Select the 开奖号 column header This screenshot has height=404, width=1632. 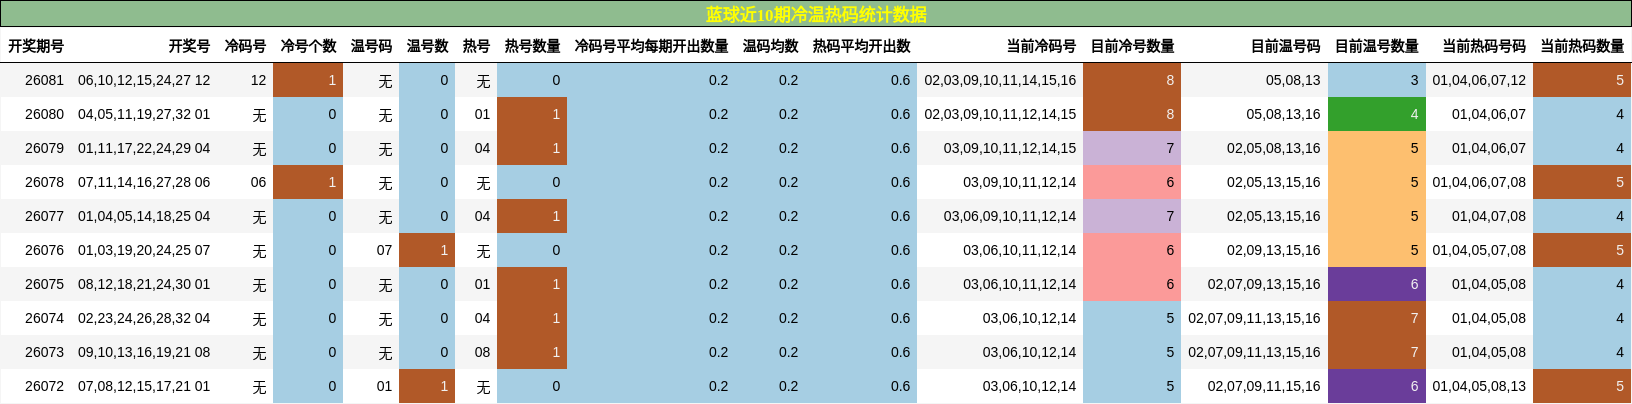[x=189, y=46]
